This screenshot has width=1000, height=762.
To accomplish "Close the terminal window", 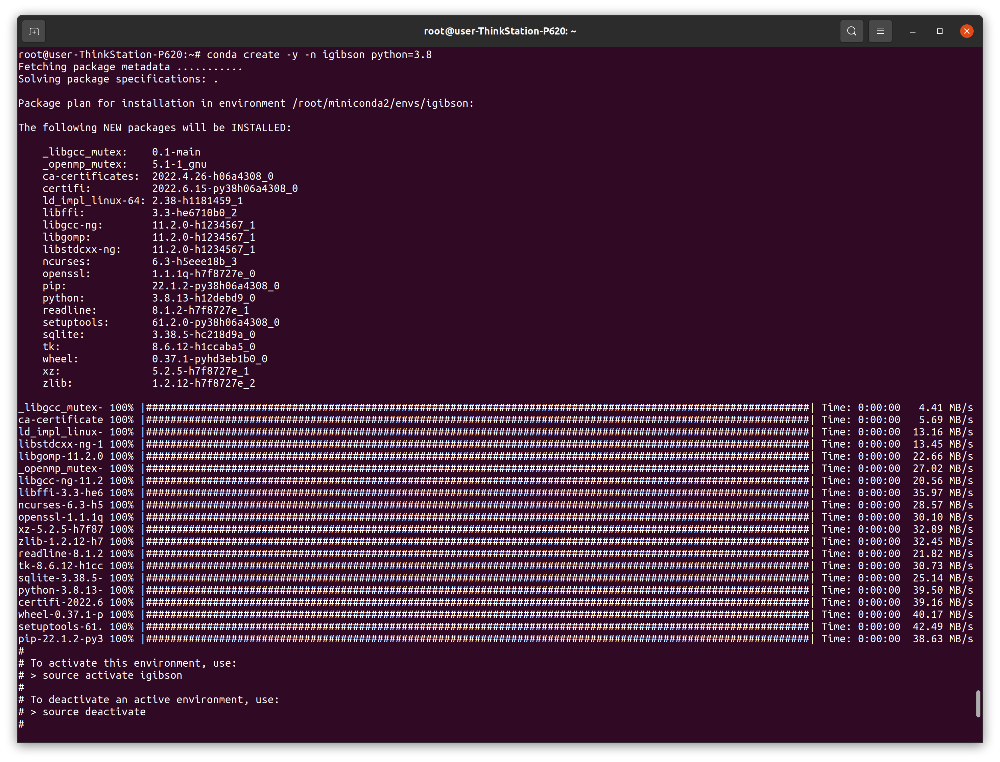I will 967,31.
